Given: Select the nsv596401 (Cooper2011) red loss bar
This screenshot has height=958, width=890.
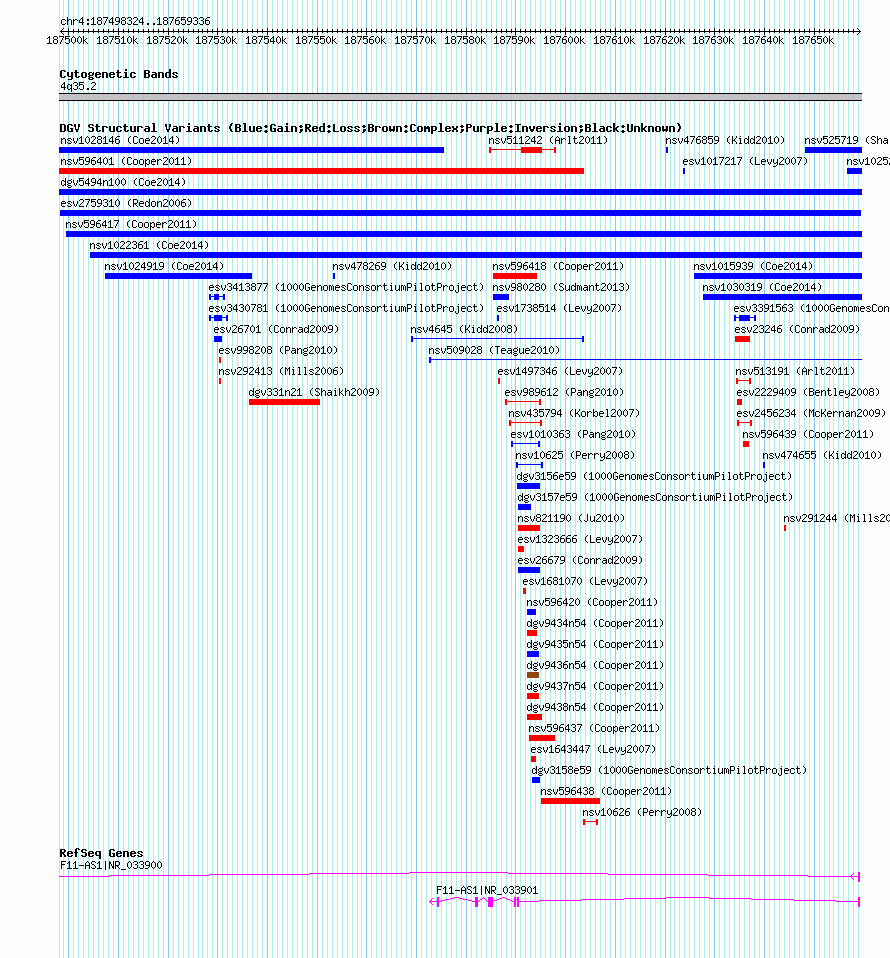Looking at the screenshot, I should (321, 171).
